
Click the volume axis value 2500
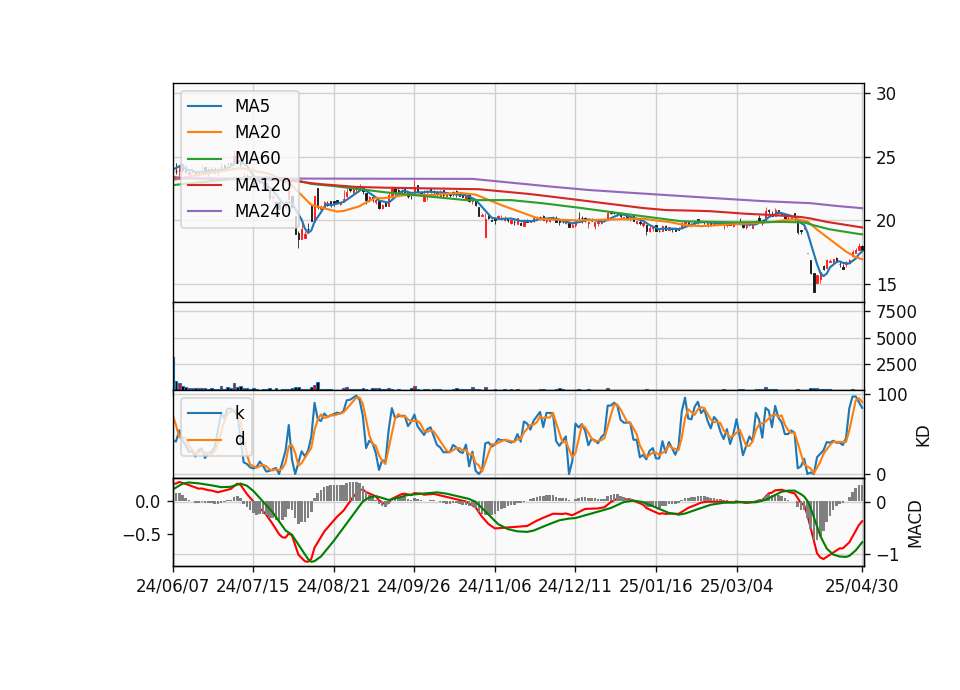pos(896,365)
